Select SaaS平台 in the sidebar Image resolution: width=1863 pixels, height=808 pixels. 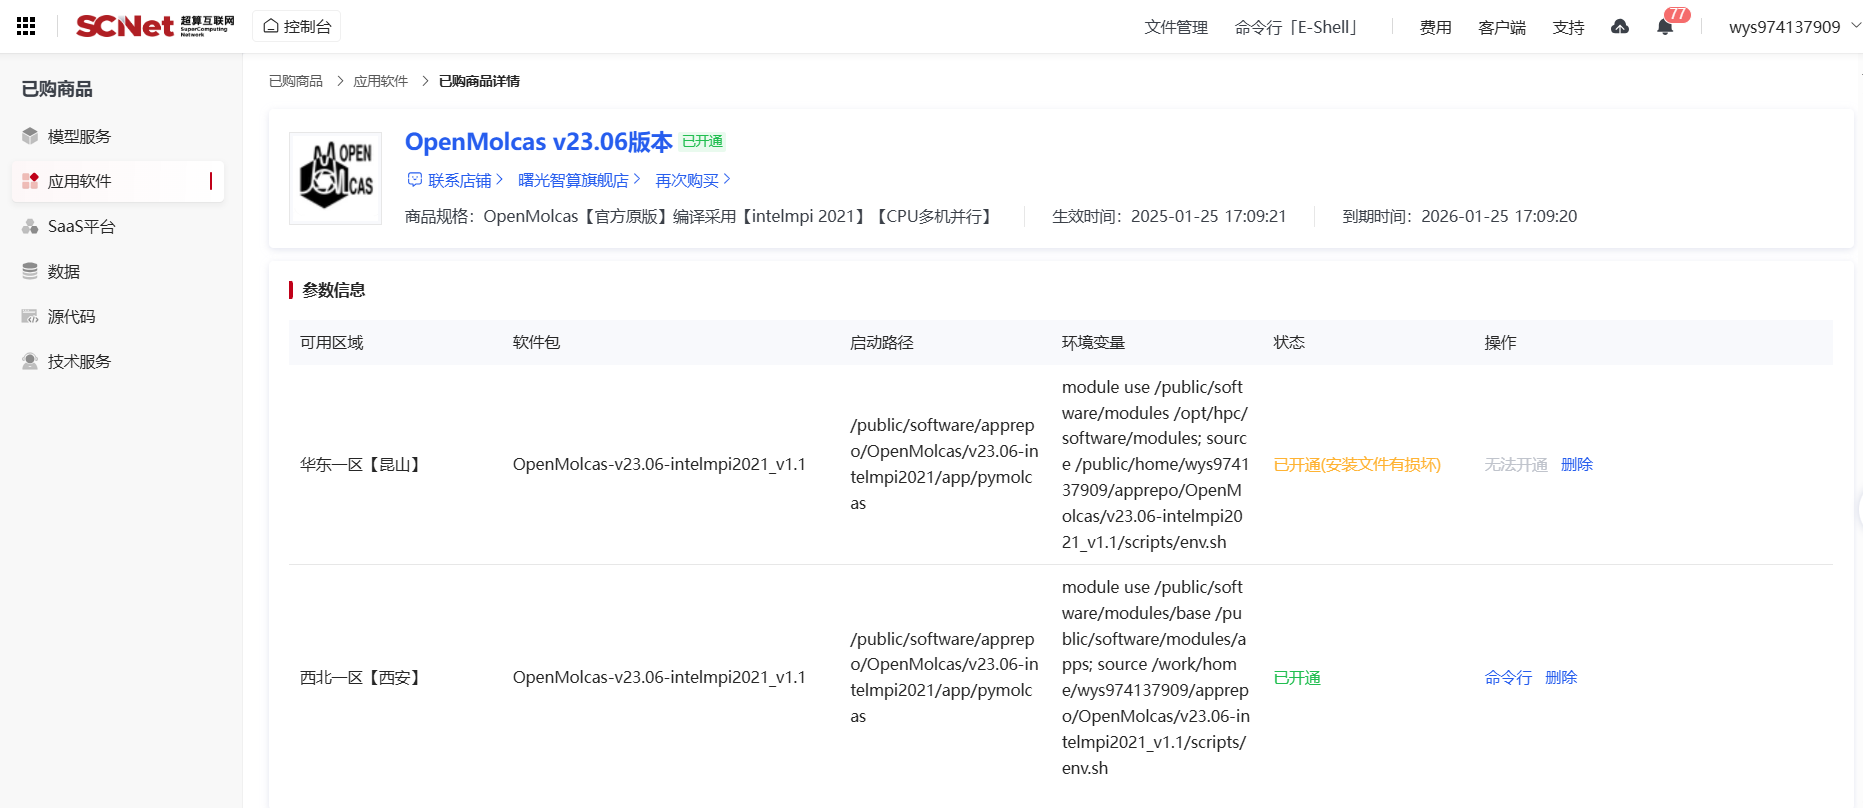pos(81,227)
